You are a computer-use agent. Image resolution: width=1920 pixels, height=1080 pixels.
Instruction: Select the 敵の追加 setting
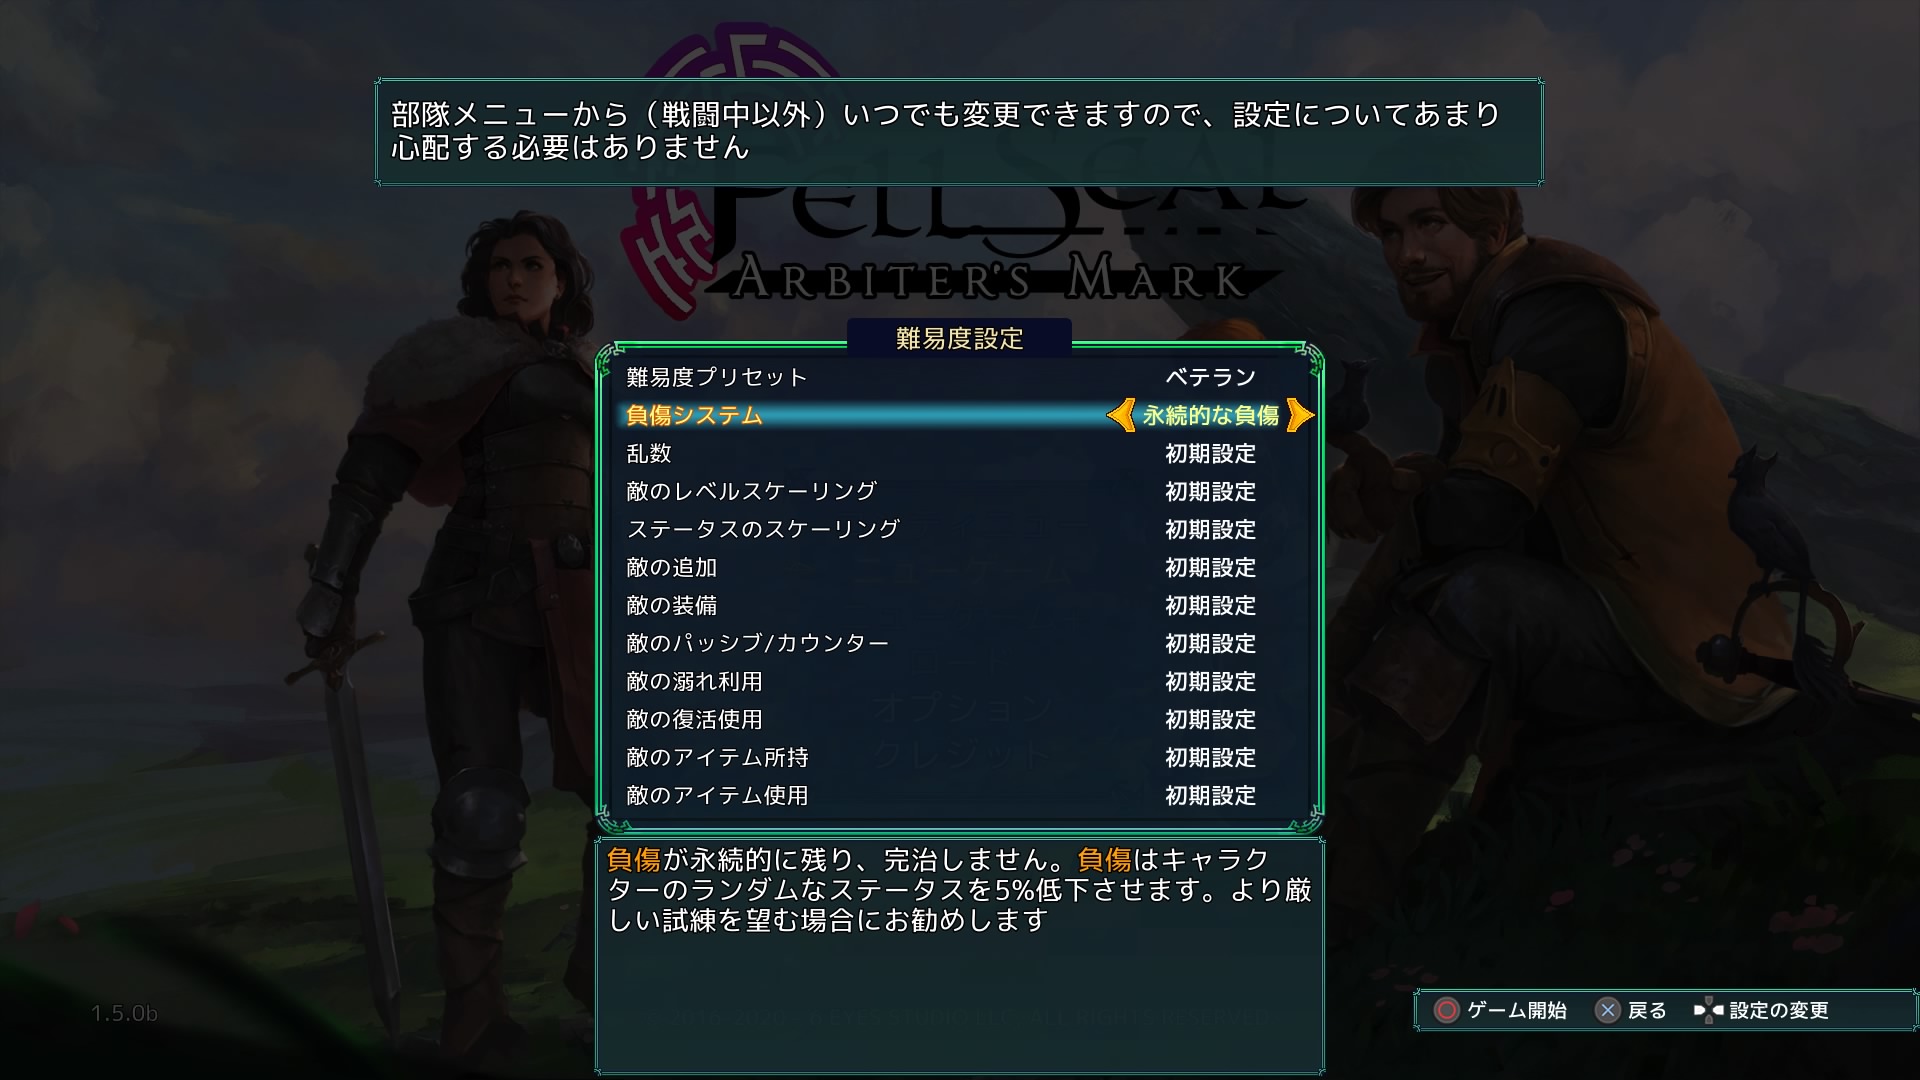960,567
